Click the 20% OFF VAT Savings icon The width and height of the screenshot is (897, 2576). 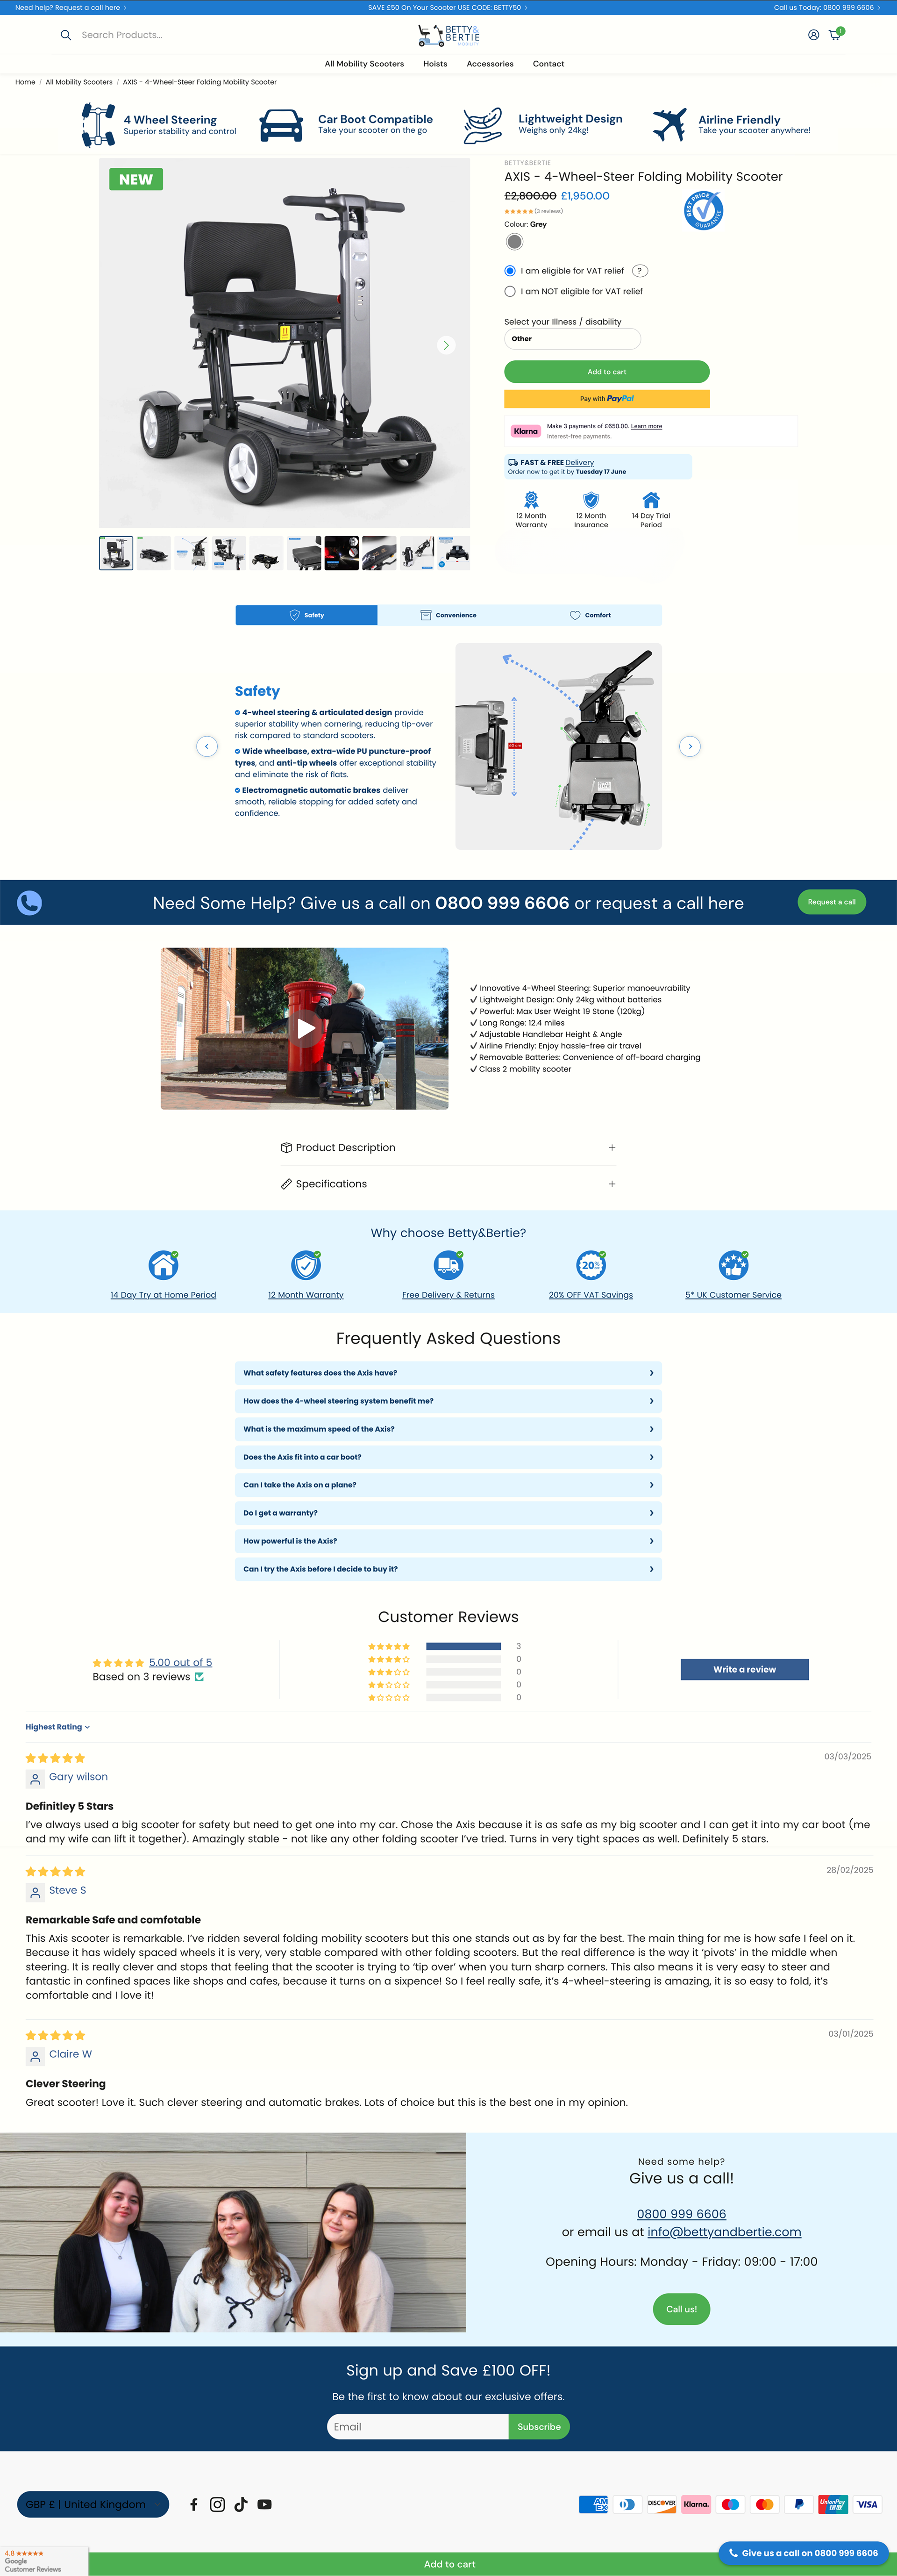pyautogui.click(x=591, y=1265)
